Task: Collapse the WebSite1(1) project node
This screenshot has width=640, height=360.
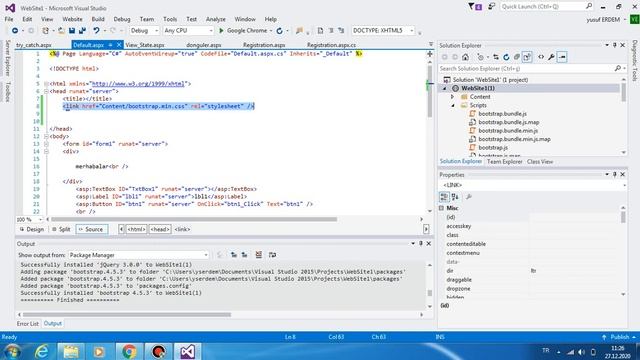Action: coord(444,89)
